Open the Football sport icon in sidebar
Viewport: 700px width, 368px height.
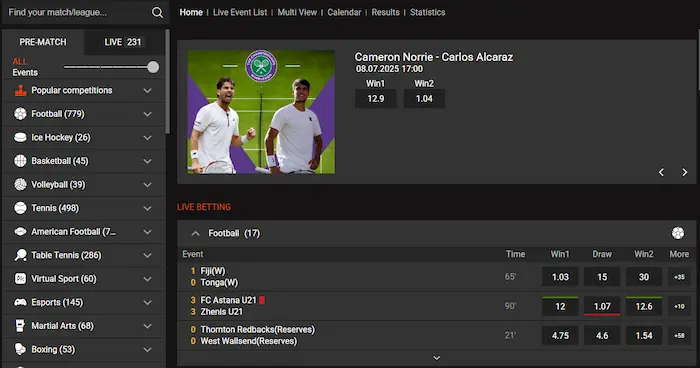click(x=20, y=114)
